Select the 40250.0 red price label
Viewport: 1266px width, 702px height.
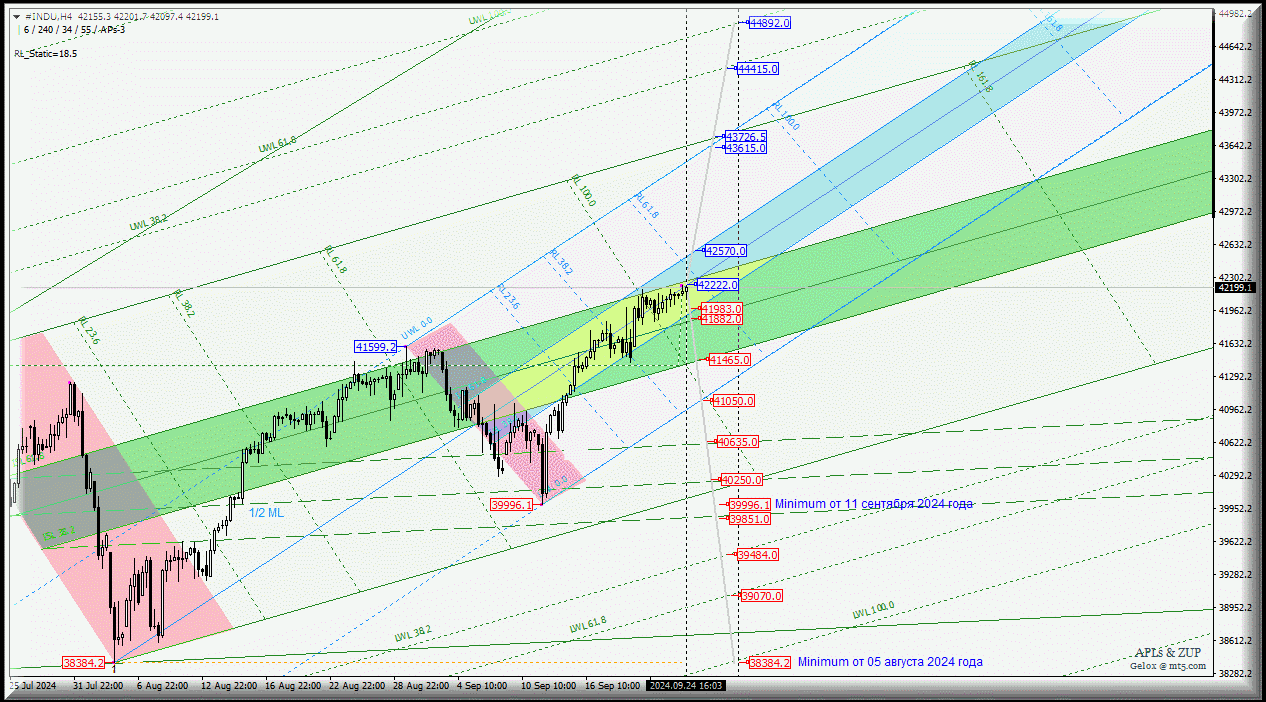click(x=741, y=480)
